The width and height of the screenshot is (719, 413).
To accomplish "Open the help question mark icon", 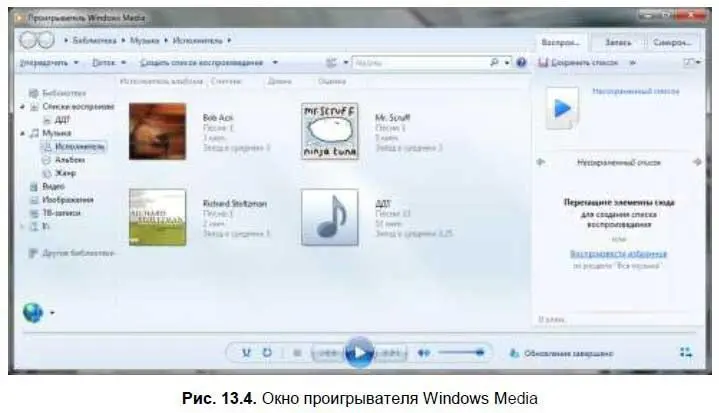I will 521,62.
